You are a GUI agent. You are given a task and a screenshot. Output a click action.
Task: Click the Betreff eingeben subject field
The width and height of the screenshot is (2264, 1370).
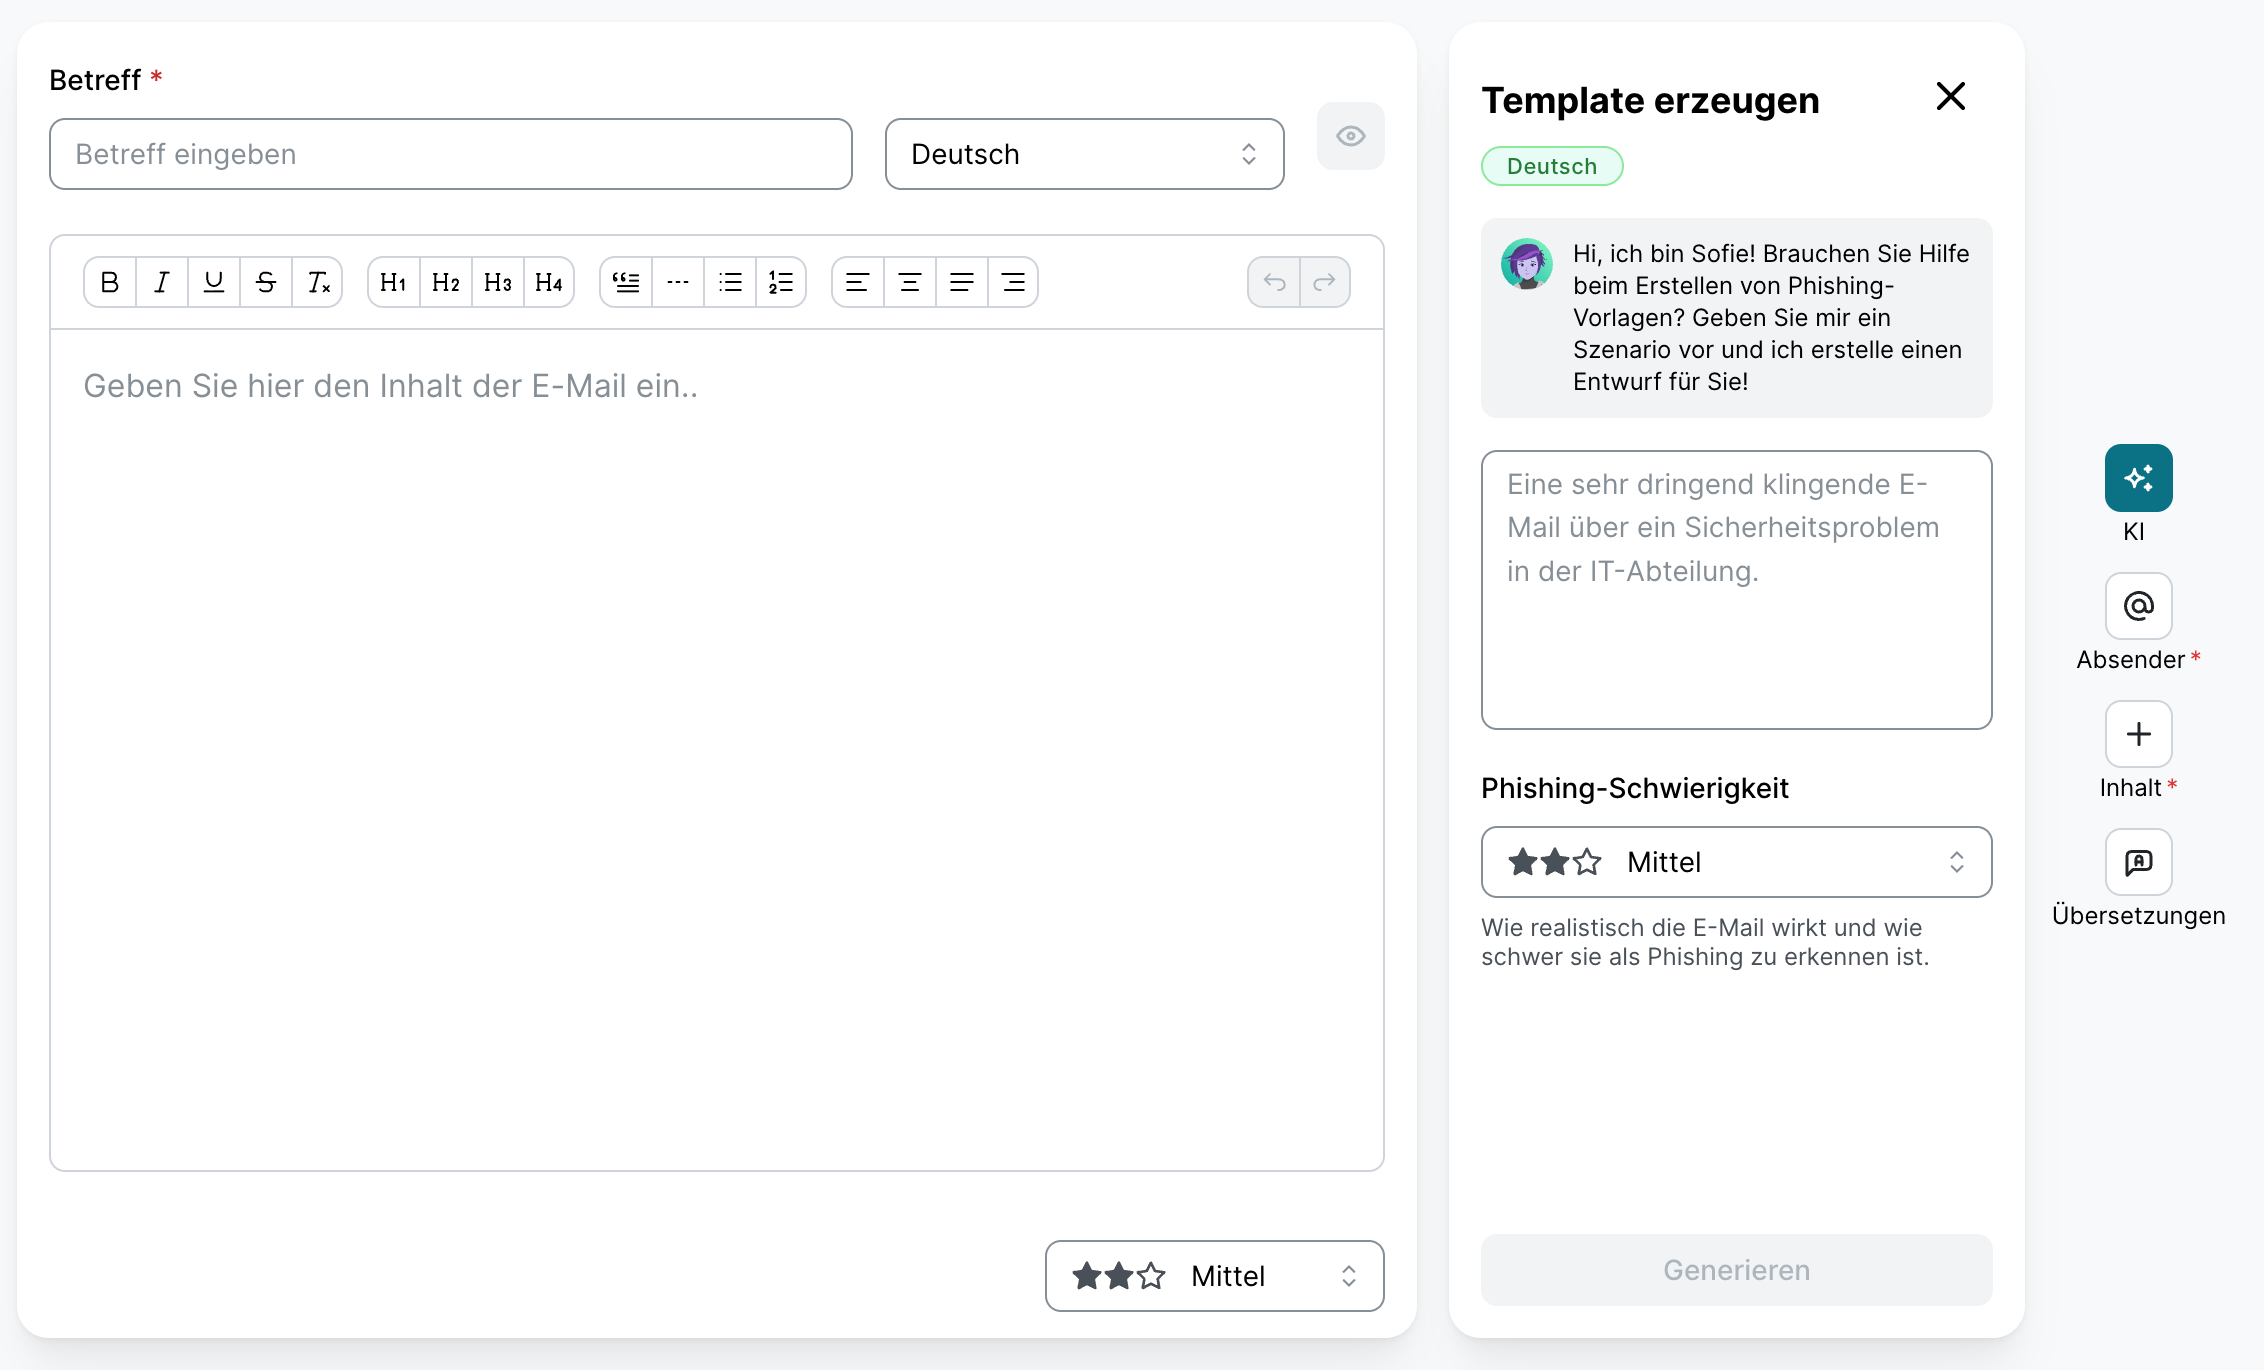pyautogui.click(x=450, y=154)
